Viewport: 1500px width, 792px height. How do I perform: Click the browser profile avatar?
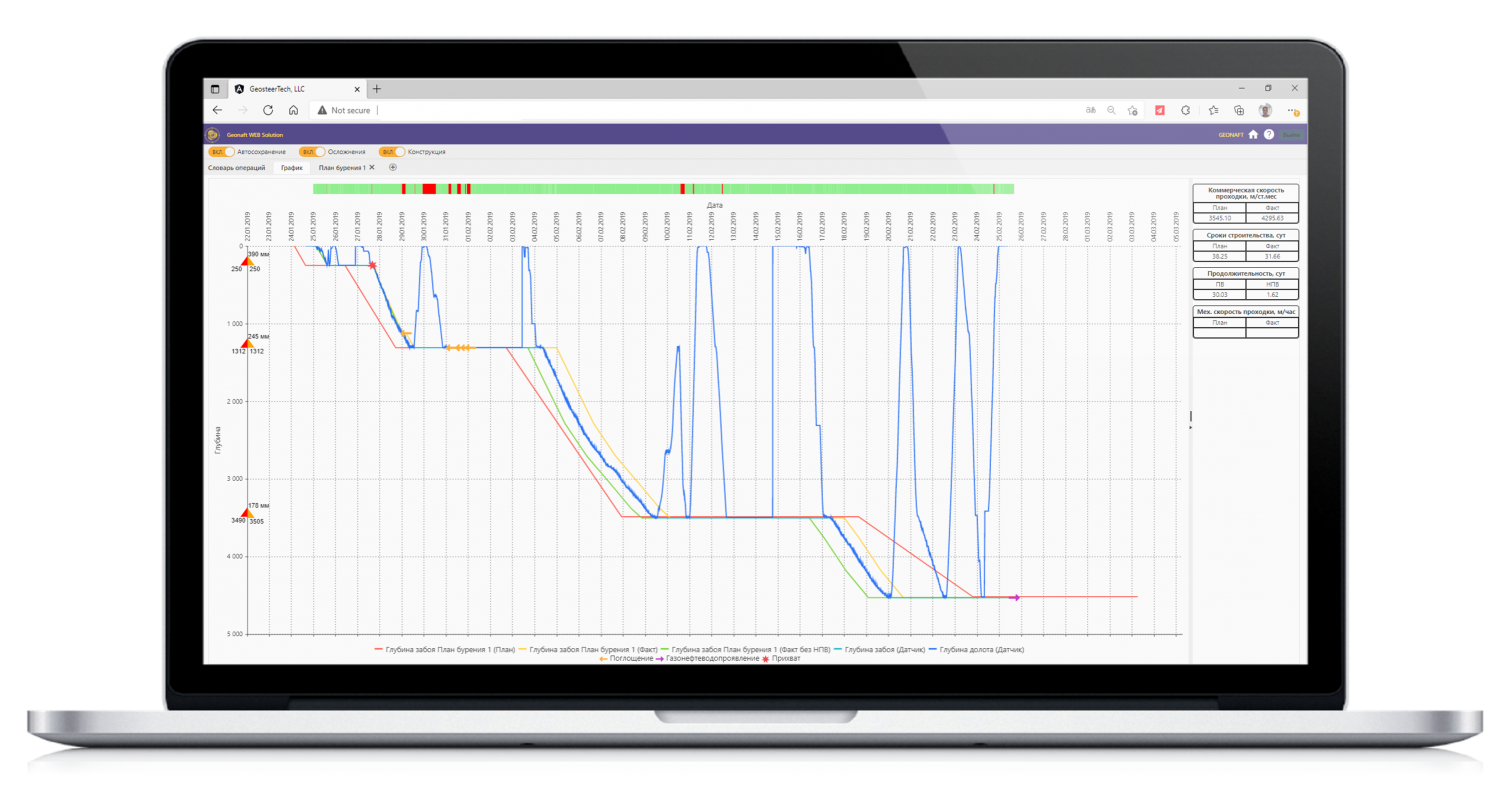click(x=1265, y=111)
